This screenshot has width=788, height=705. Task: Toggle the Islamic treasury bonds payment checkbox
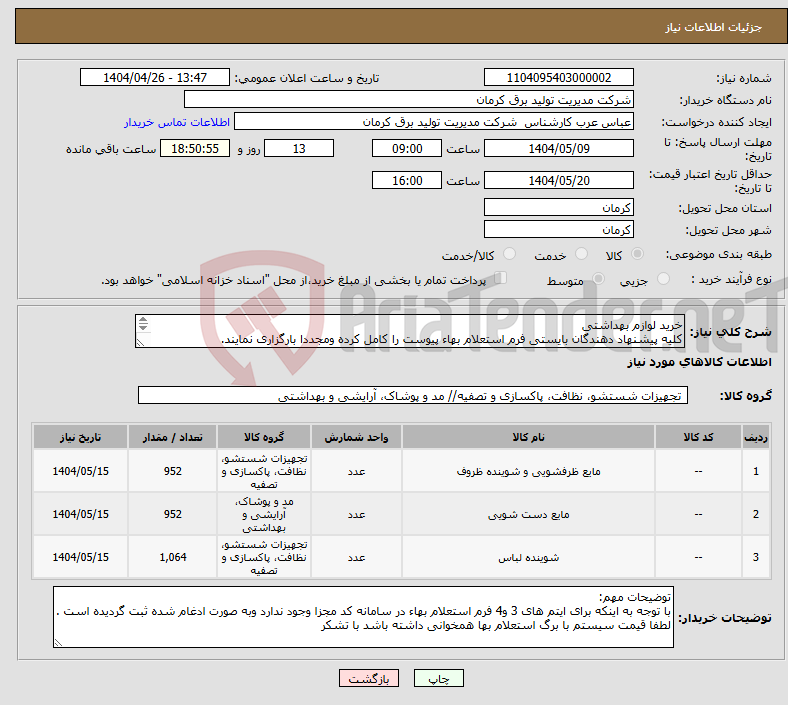501,278
